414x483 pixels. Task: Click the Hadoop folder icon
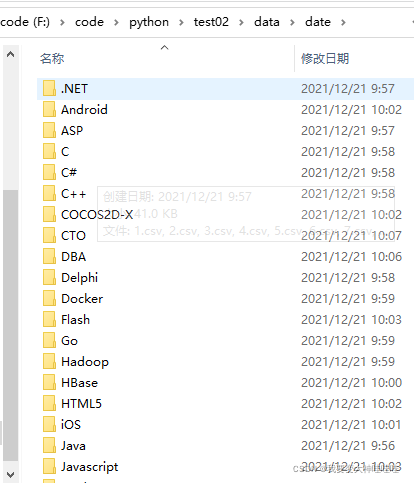[49, 361]
